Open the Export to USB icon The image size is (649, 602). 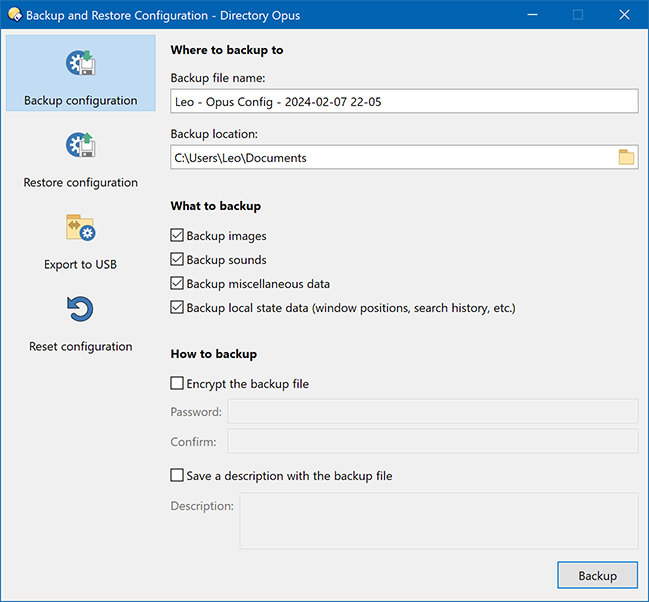click(x=81, y=227)
